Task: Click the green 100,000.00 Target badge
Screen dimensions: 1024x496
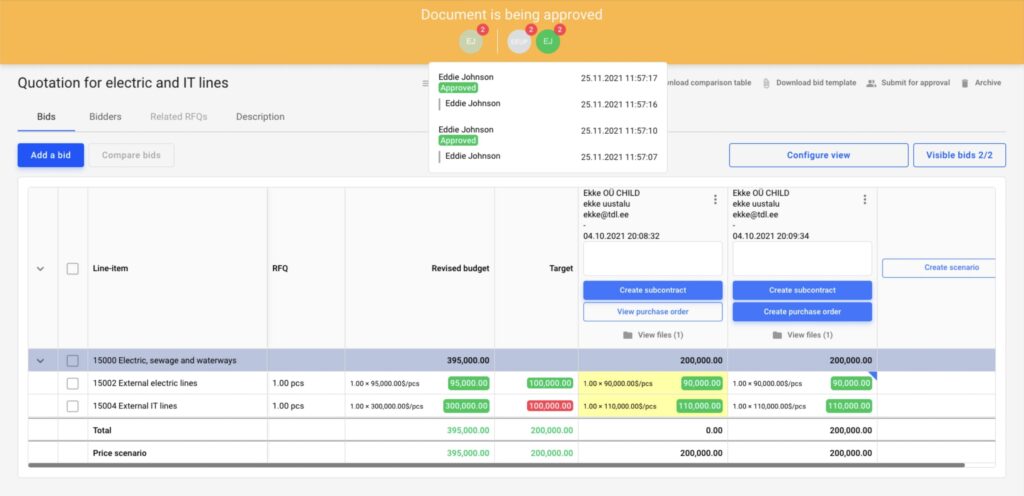Action: [x=550, y=383]
